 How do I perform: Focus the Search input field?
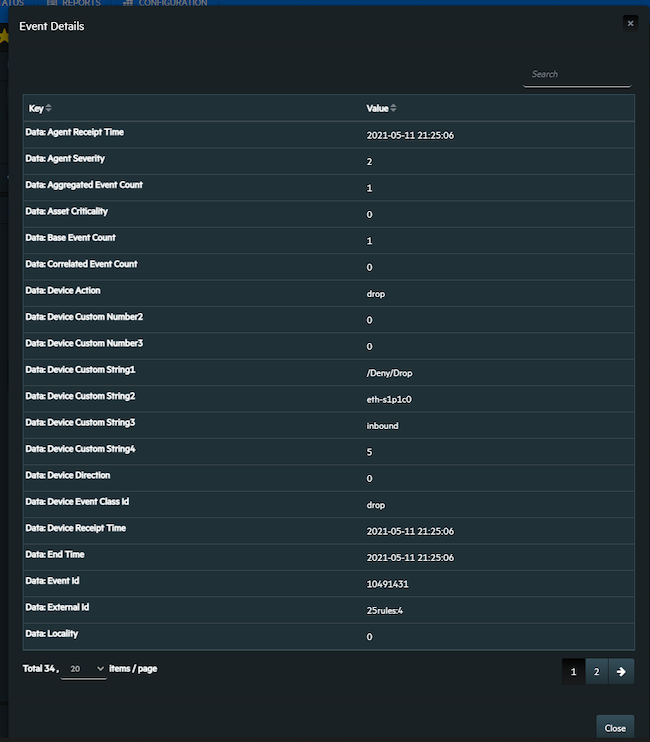coord(577,74)
